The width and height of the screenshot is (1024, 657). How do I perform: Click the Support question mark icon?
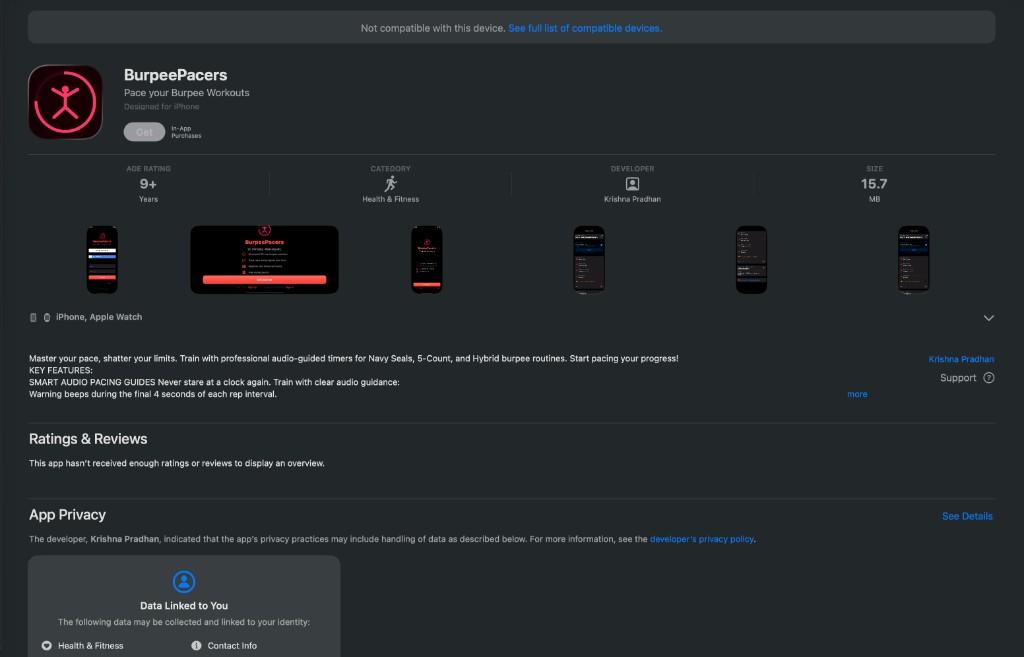pos(989,377)
